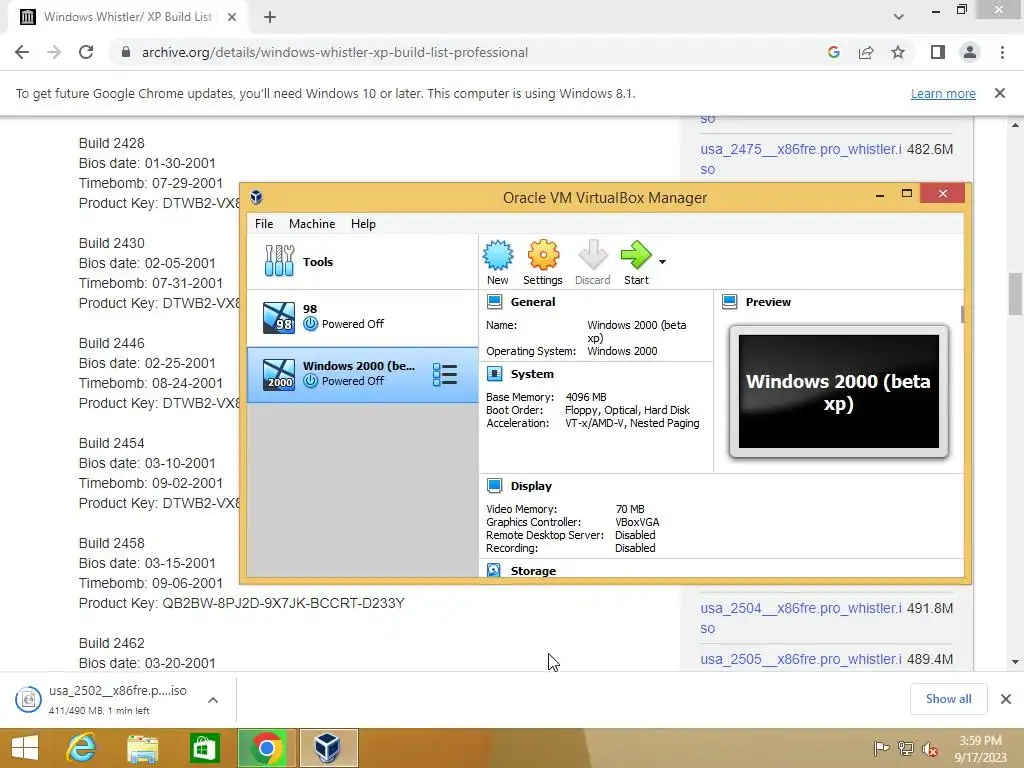Open the usa_2505 x86fre.pro_whistler.iso link

[801, 659]
